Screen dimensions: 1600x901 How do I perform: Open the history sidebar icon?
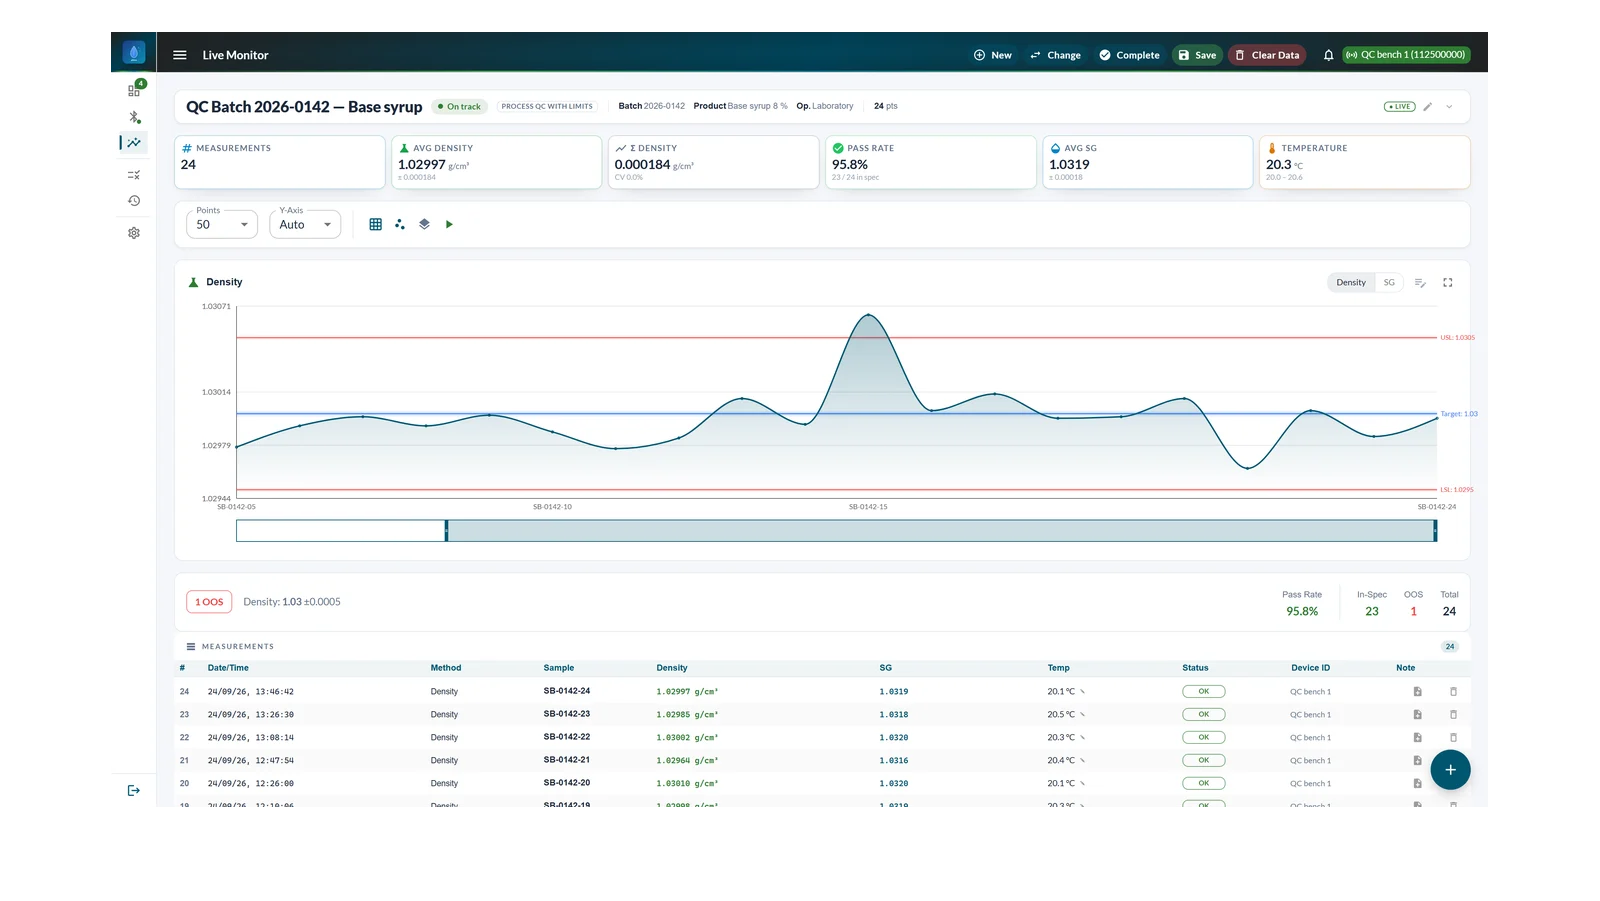point(134,201)
